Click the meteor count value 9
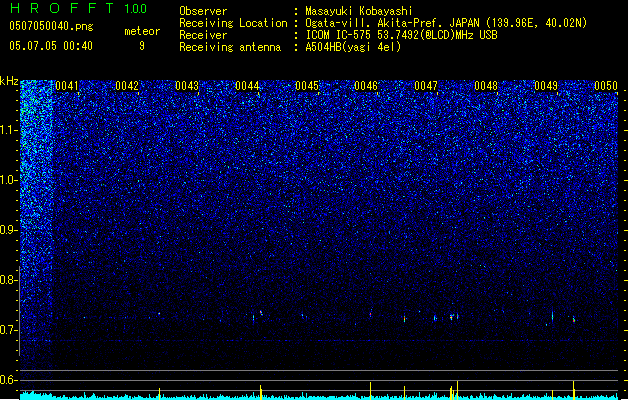 pos(142,46)
